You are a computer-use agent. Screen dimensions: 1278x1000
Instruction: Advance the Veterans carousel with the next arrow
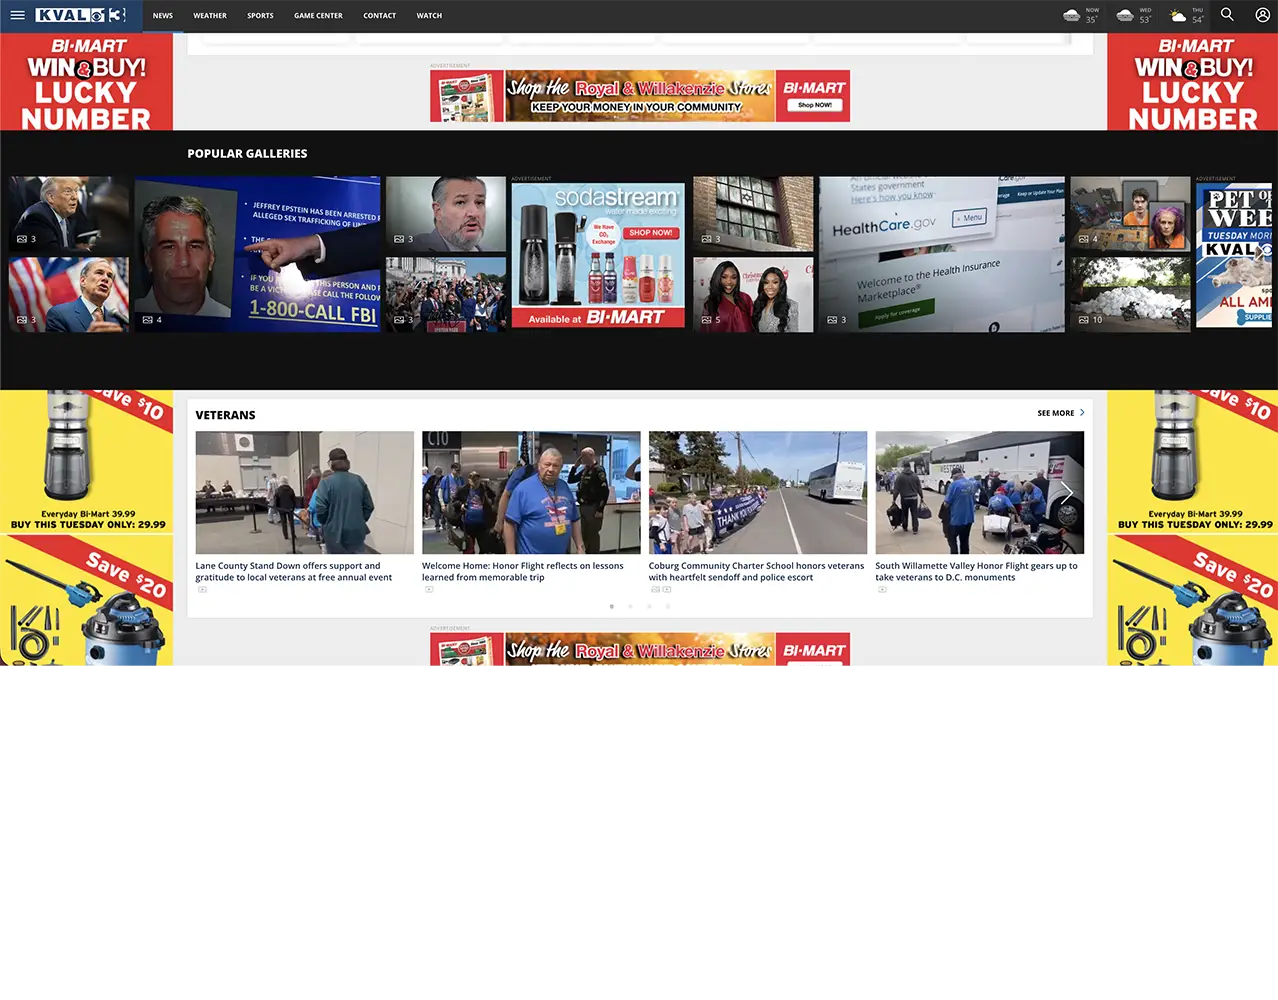pyautogui.click(x=1066, y=492)
